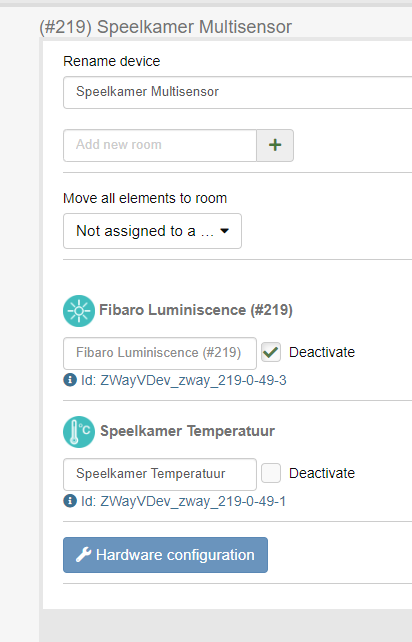Click the Fibaro Luminiscence sun icon

(79, 311)
